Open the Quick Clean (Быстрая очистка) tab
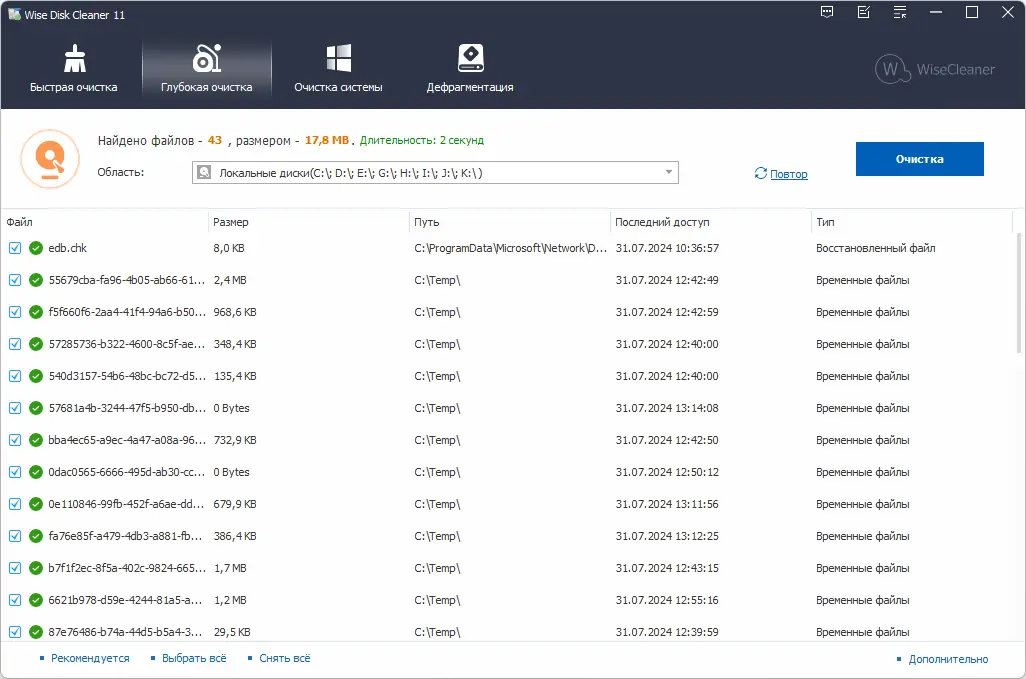The height and width of the screenshot is (679, 1026). 74,68
